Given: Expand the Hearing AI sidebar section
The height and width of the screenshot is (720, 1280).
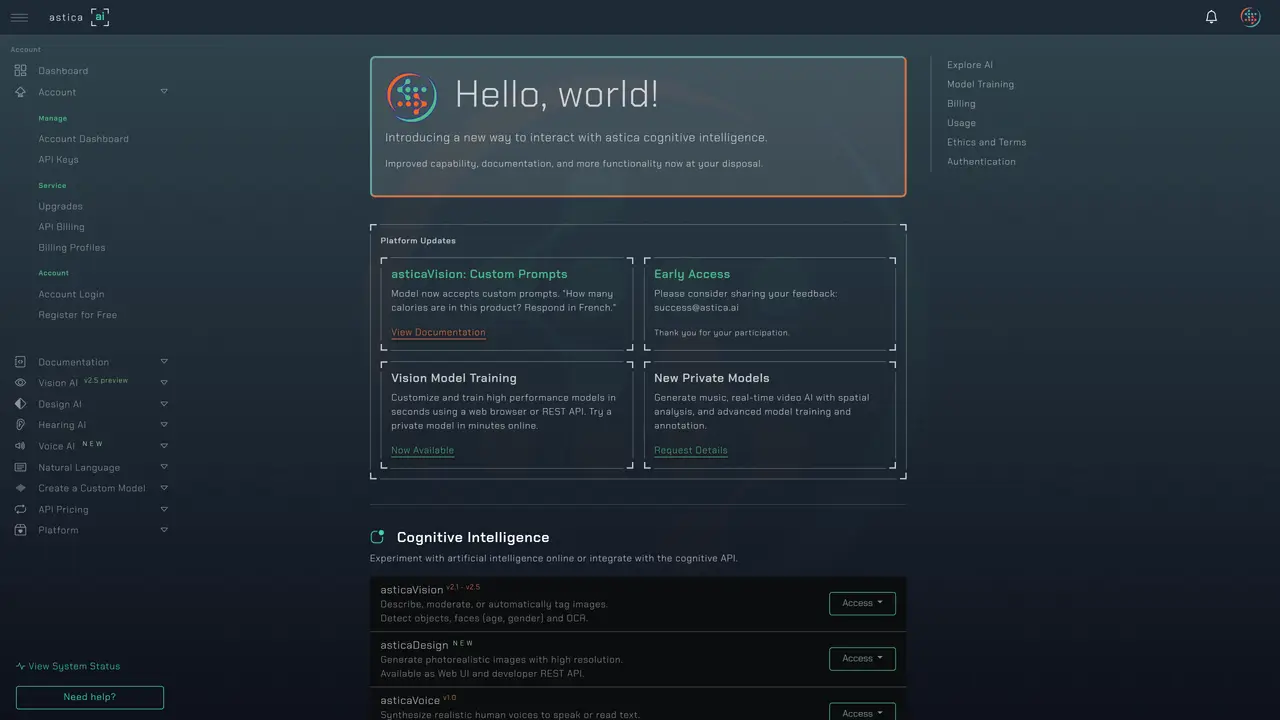Looking at the screenshot, I should [x=164, y=424].
